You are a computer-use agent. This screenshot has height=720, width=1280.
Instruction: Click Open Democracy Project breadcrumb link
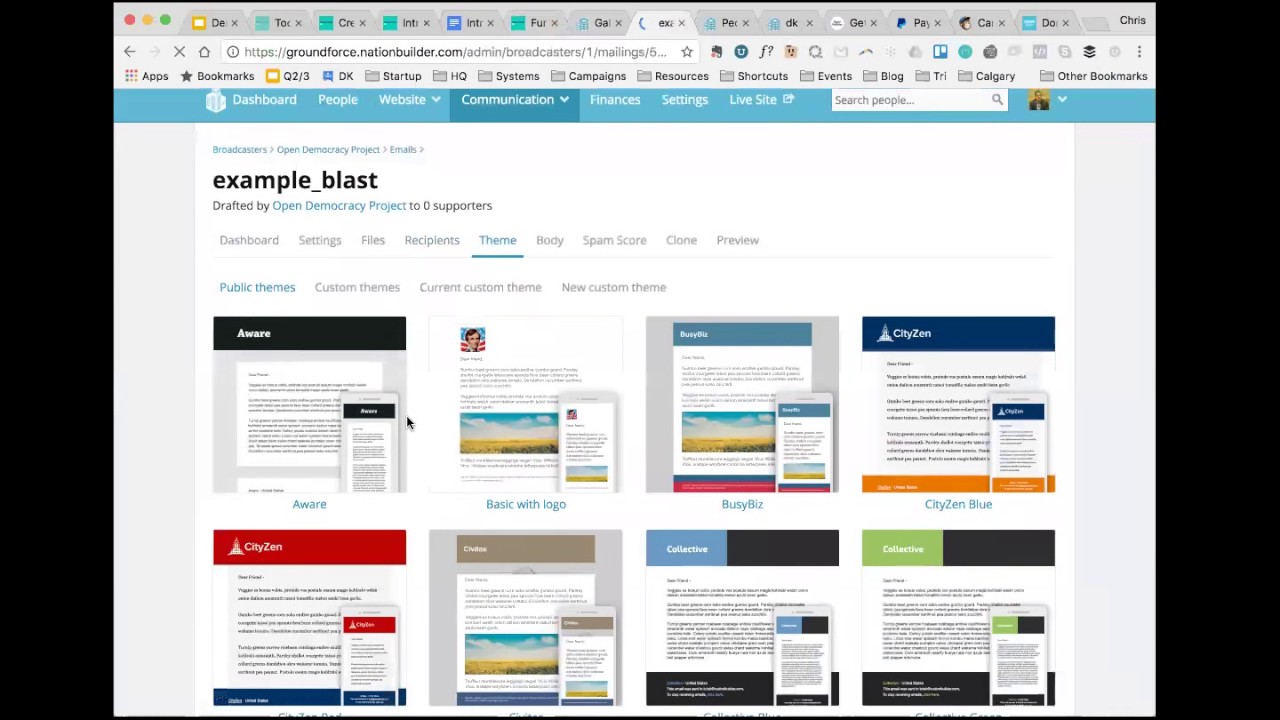tap(328, 150)
